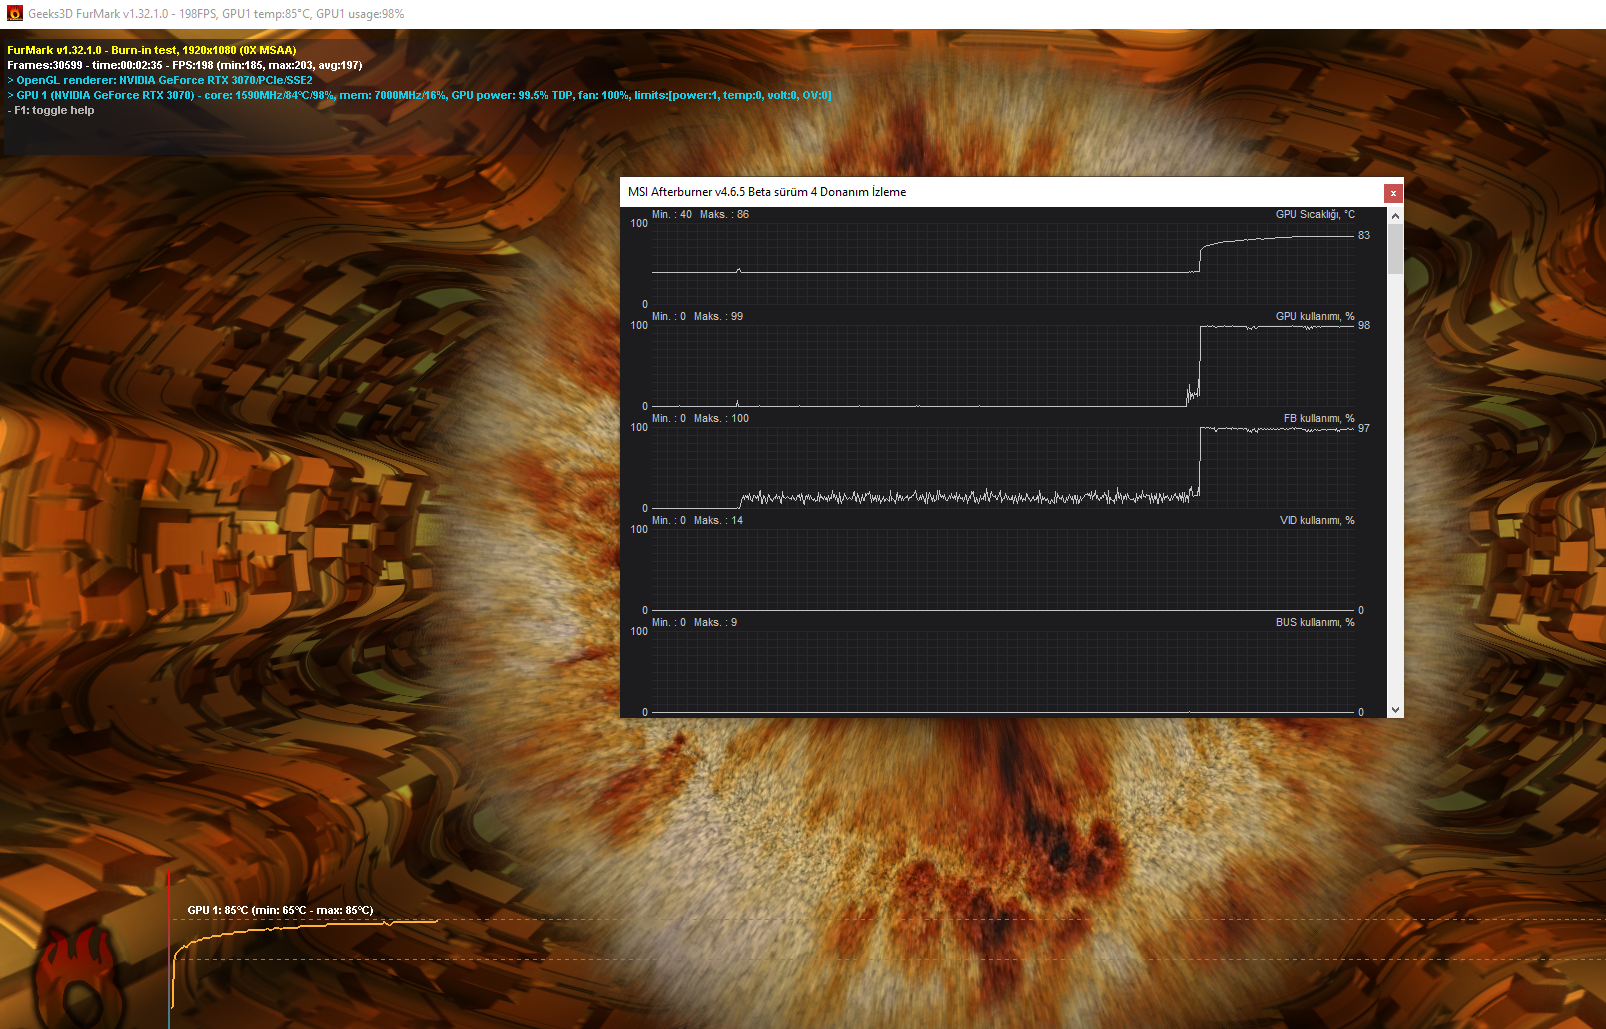
Task: Click the 'BUS kullanımı, %' graph label
Action: 1315,622
